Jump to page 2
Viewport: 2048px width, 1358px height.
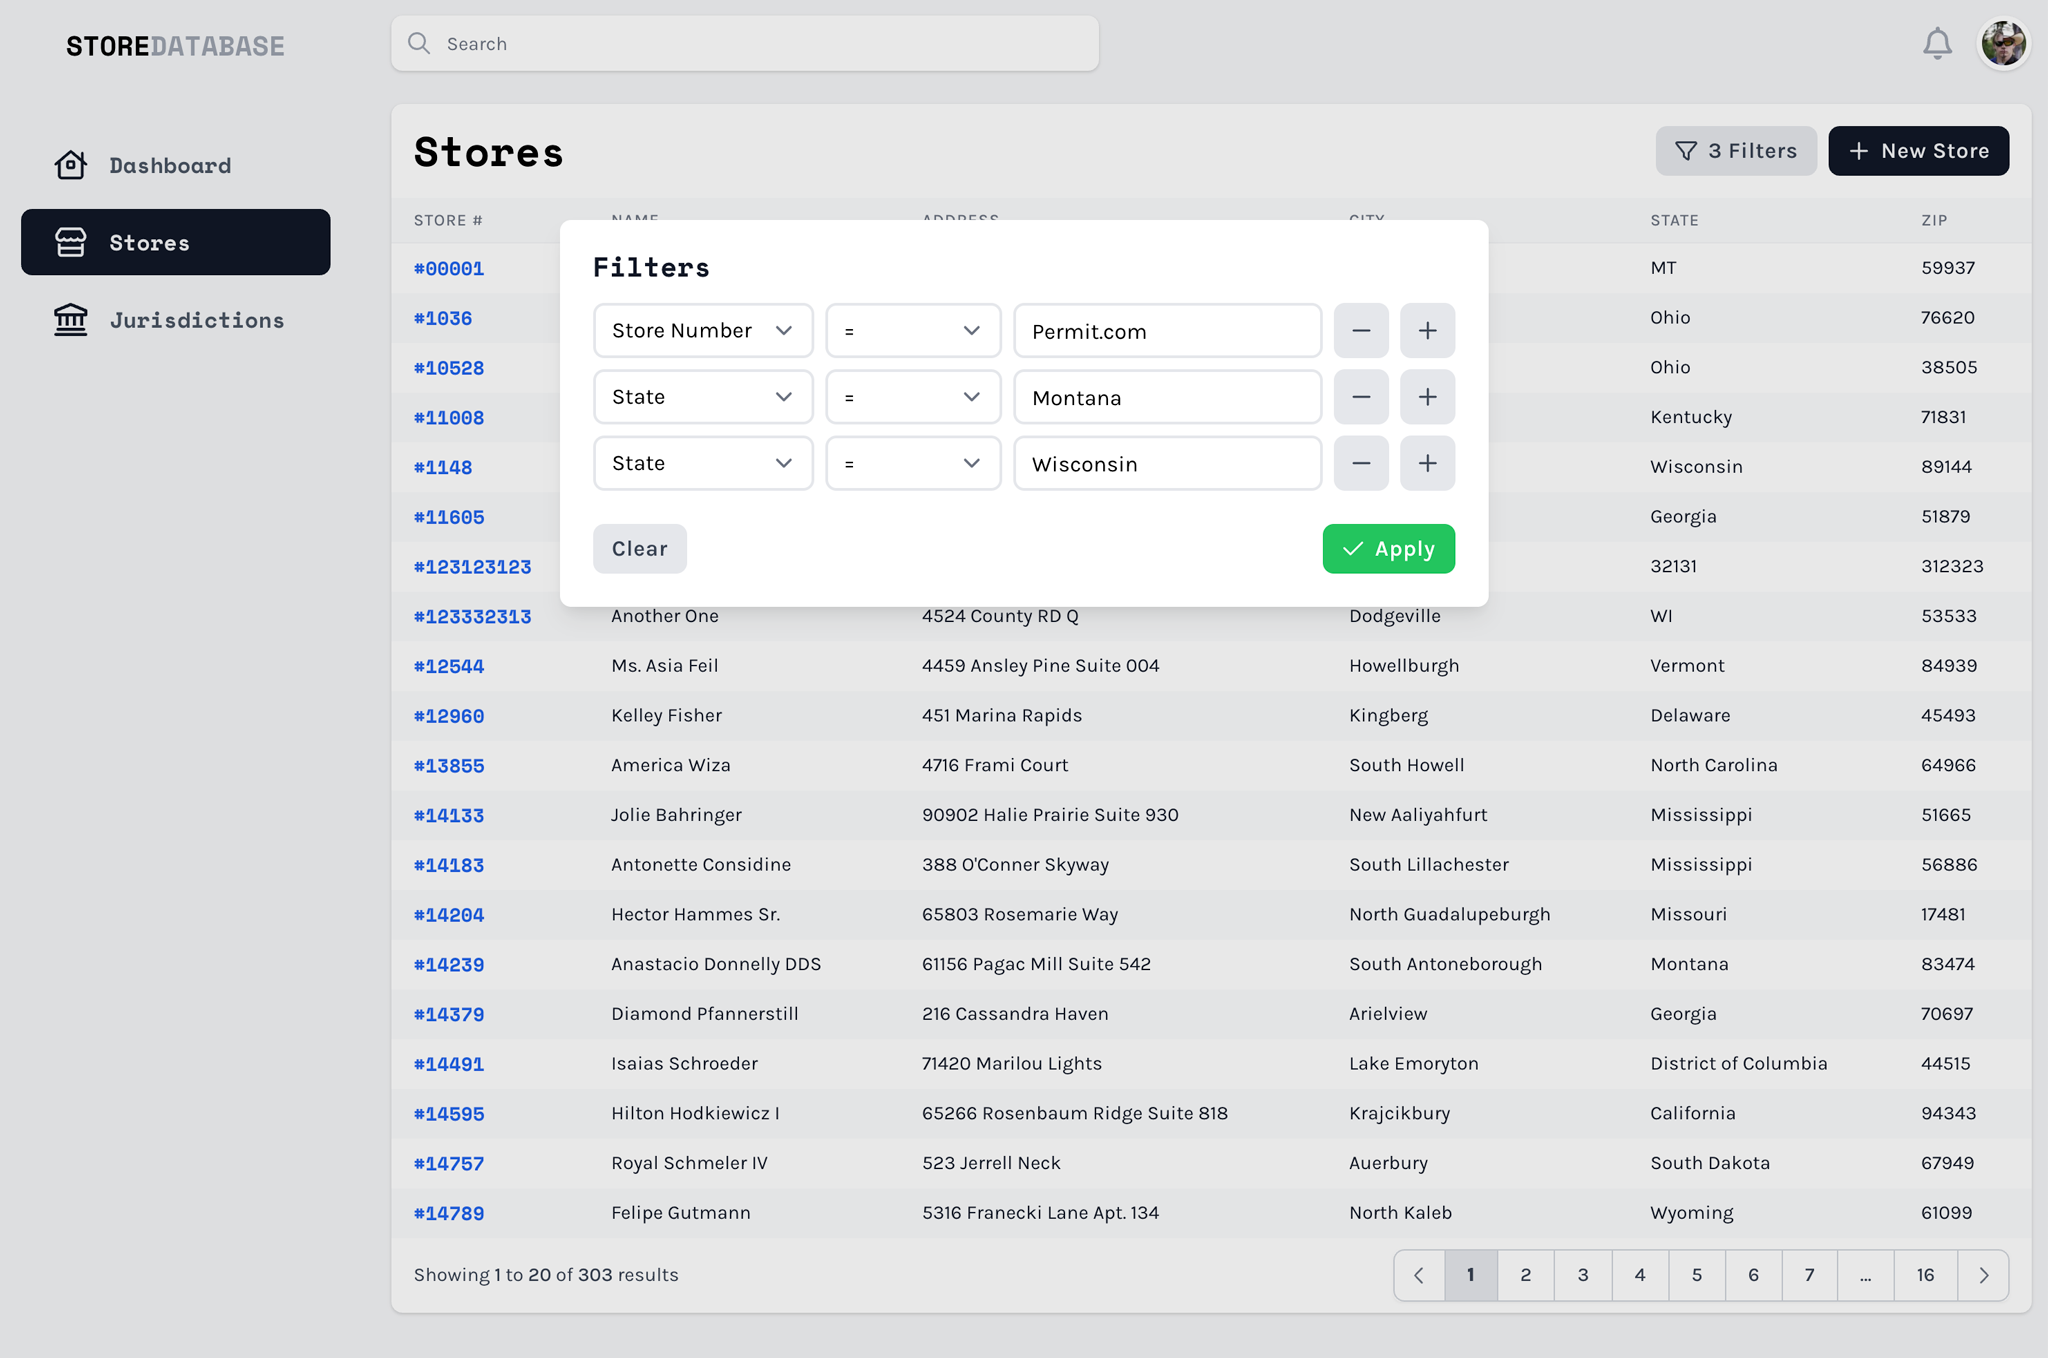click(x=1526, y=1275)
